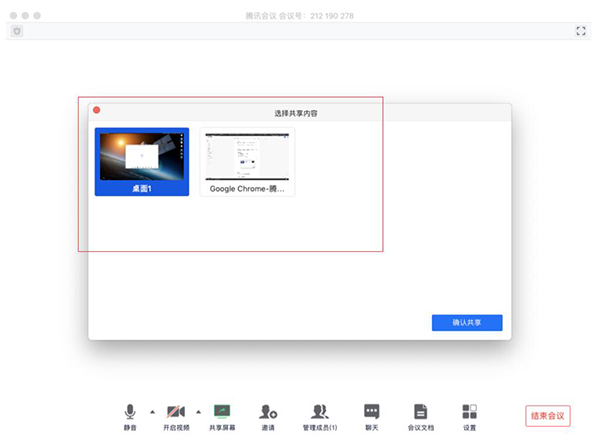
Task: Open the settings grid icon
Action: click(x=469, y=412)
